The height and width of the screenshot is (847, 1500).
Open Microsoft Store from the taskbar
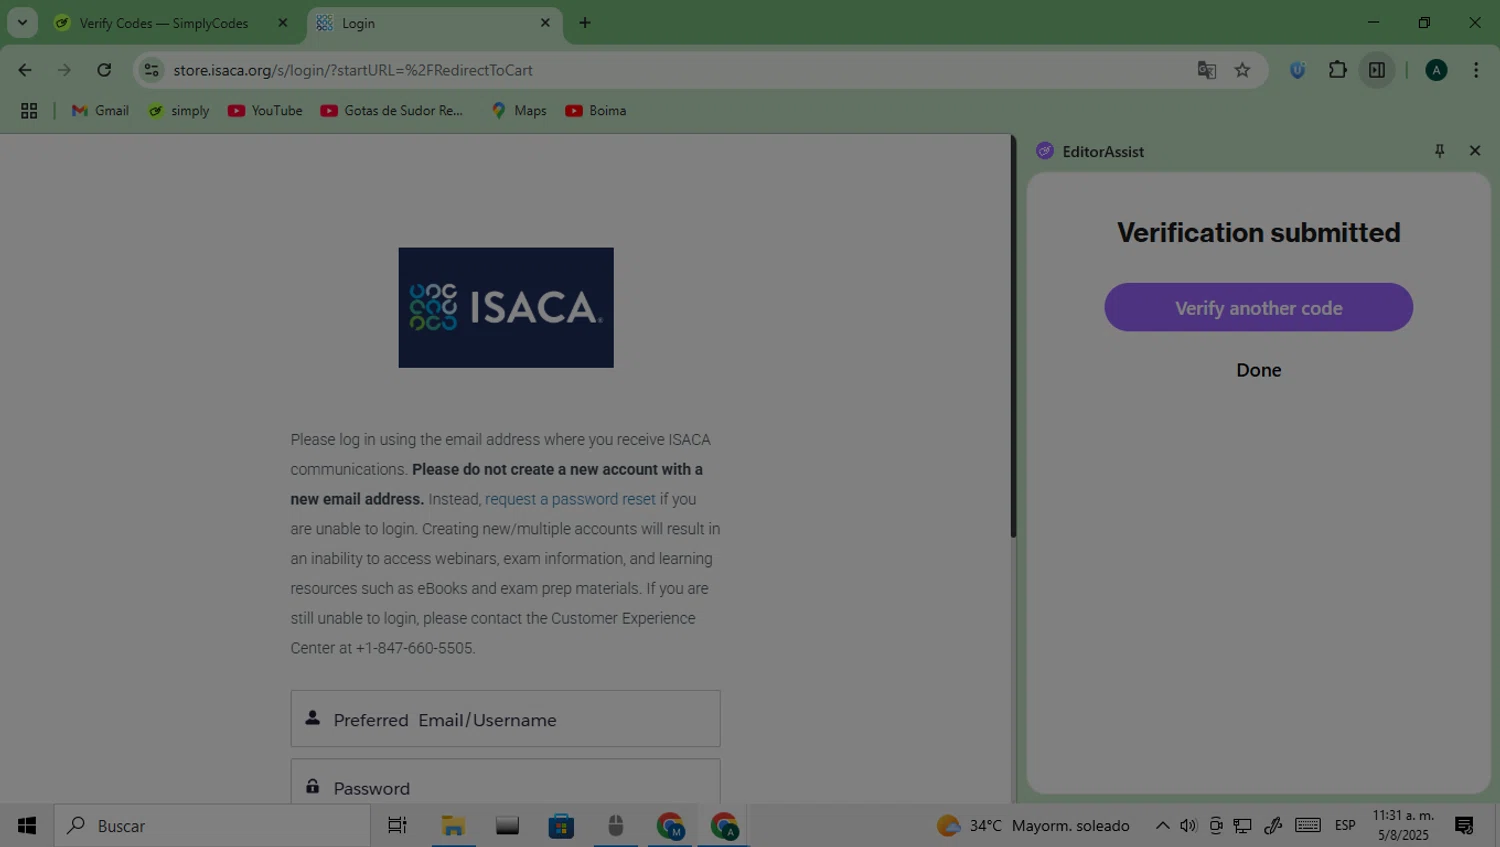(x=561, y=826)
